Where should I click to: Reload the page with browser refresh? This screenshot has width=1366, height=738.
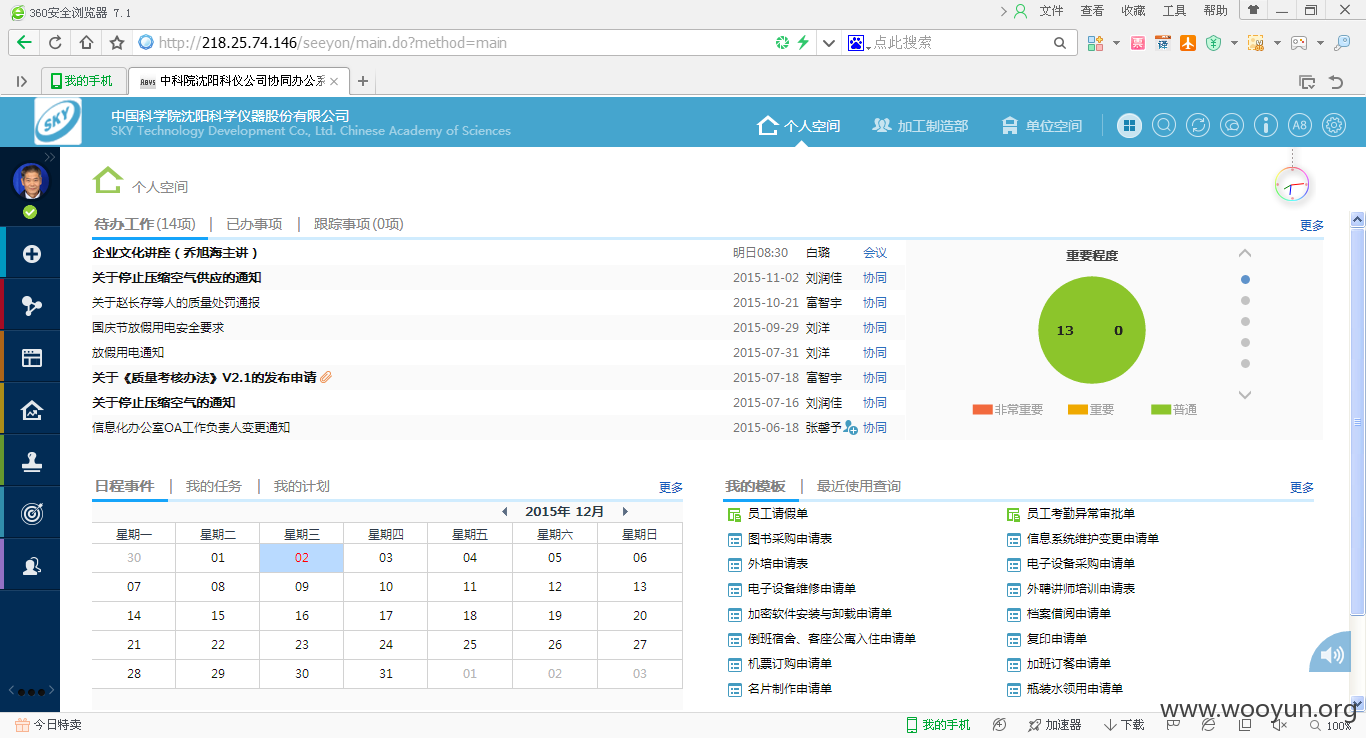55,43
